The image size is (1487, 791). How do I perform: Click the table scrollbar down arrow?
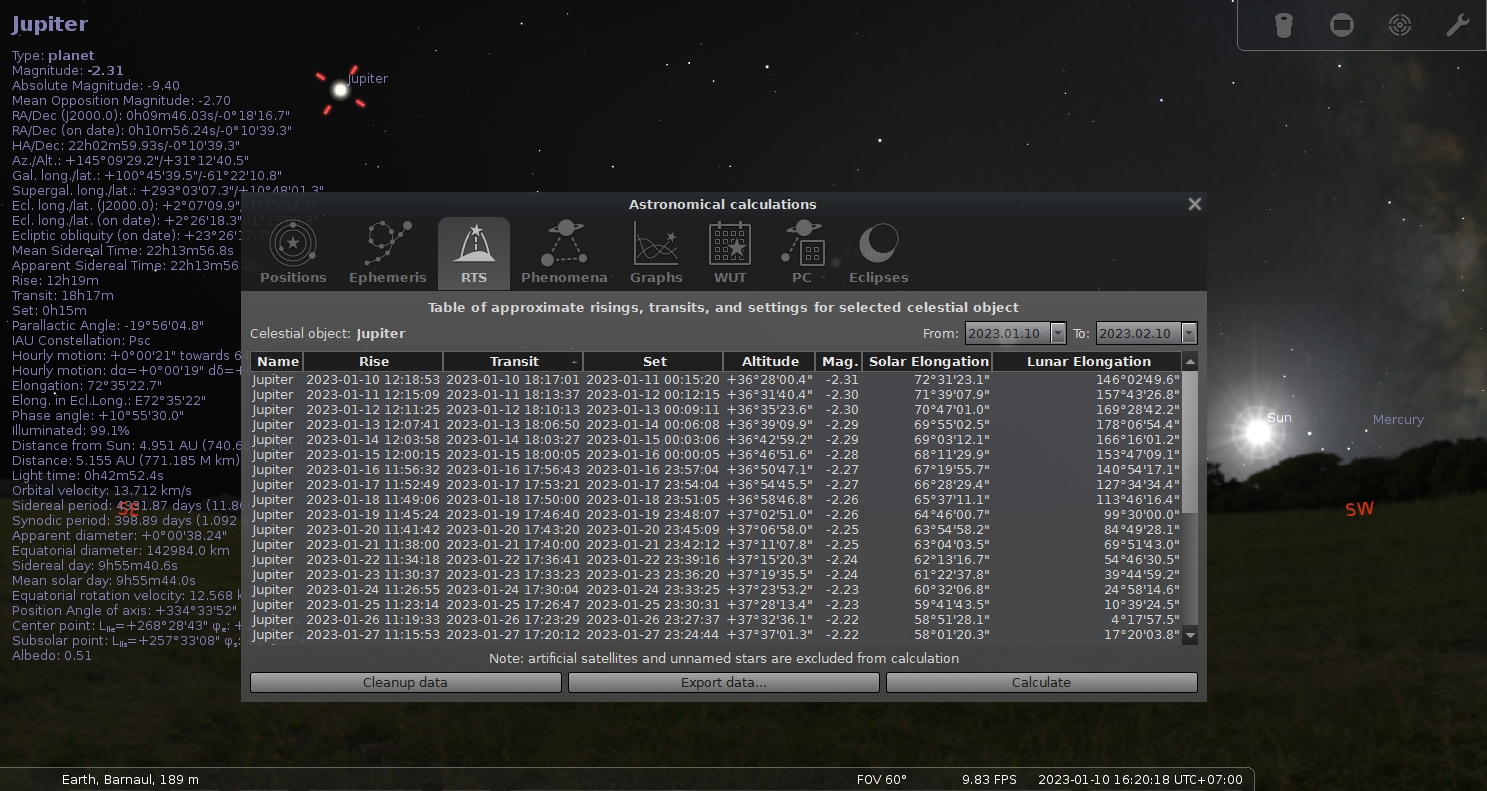[1190, 635]
